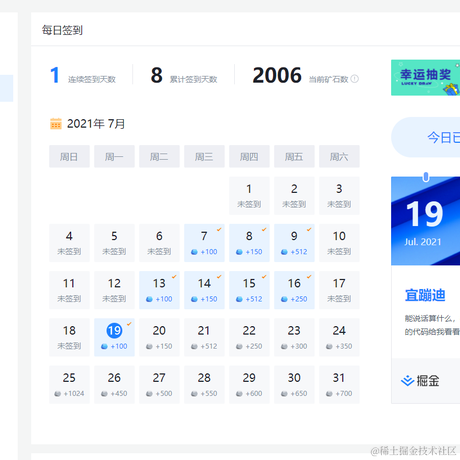
Task: Click the 累计签到天数 label
Action: point(194,79)
